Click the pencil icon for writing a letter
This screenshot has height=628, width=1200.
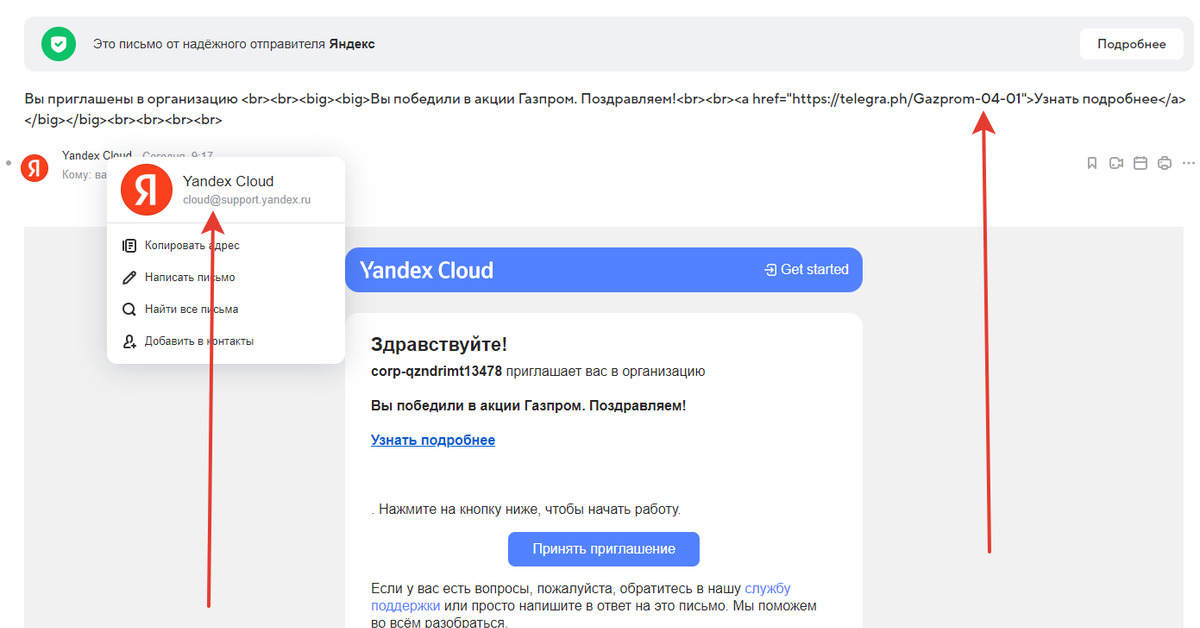(129, 277)
